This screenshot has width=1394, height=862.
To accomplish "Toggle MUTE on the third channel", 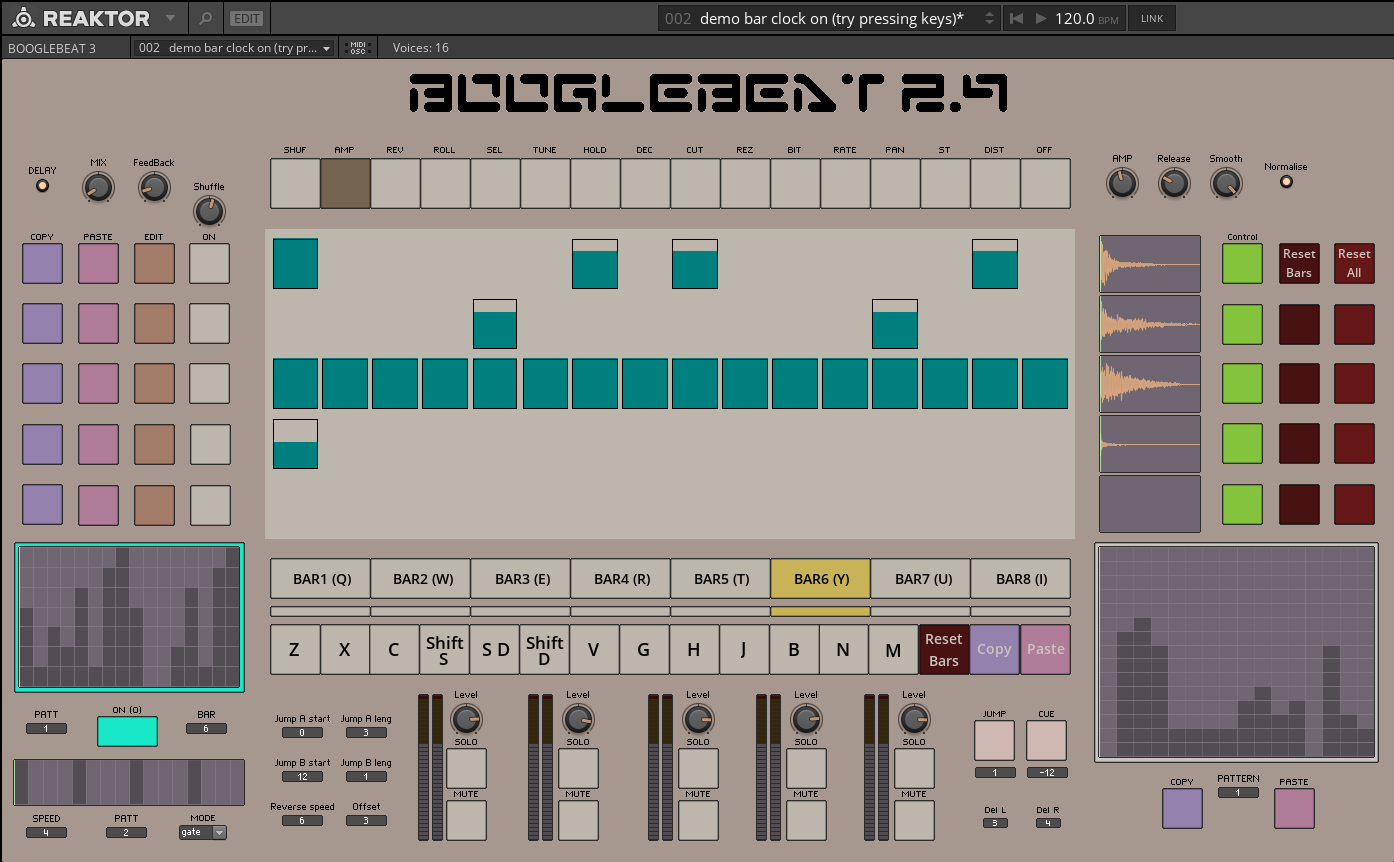I will coord(698,820).
